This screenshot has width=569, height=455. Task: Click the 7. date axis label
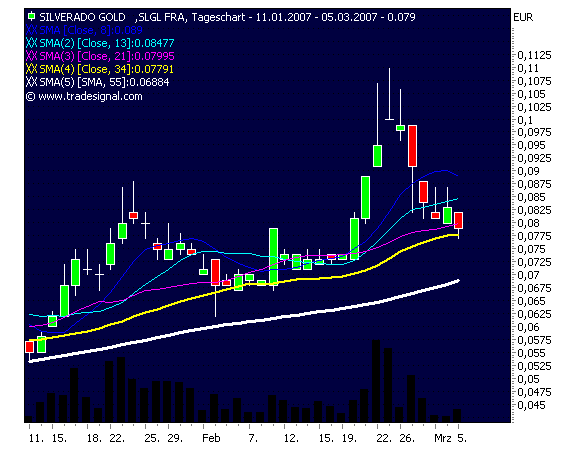coord(253,438)
